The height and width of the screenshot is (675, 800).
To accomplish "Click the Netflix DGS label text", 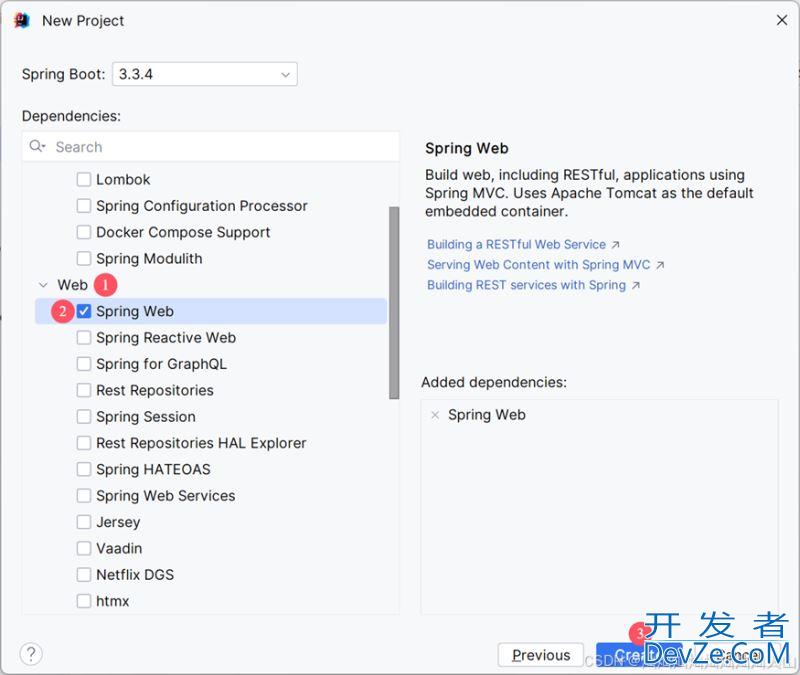I will click(x=135, y=575).
